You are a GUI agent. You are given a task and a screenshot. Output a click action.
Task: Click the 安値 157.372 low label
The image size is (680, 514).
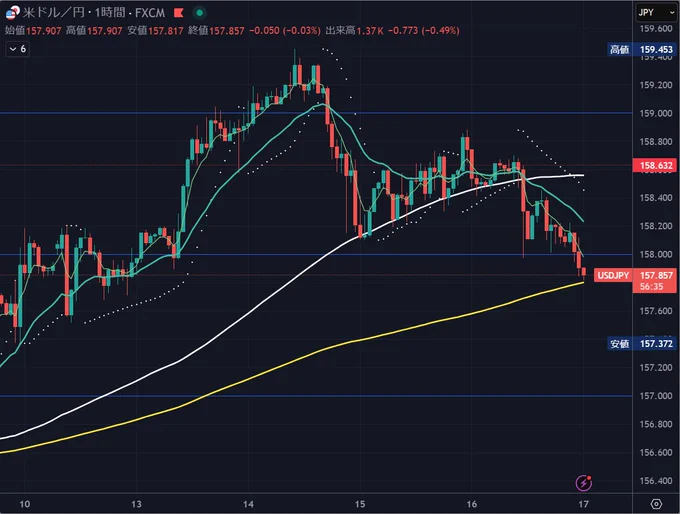[642, 344]
